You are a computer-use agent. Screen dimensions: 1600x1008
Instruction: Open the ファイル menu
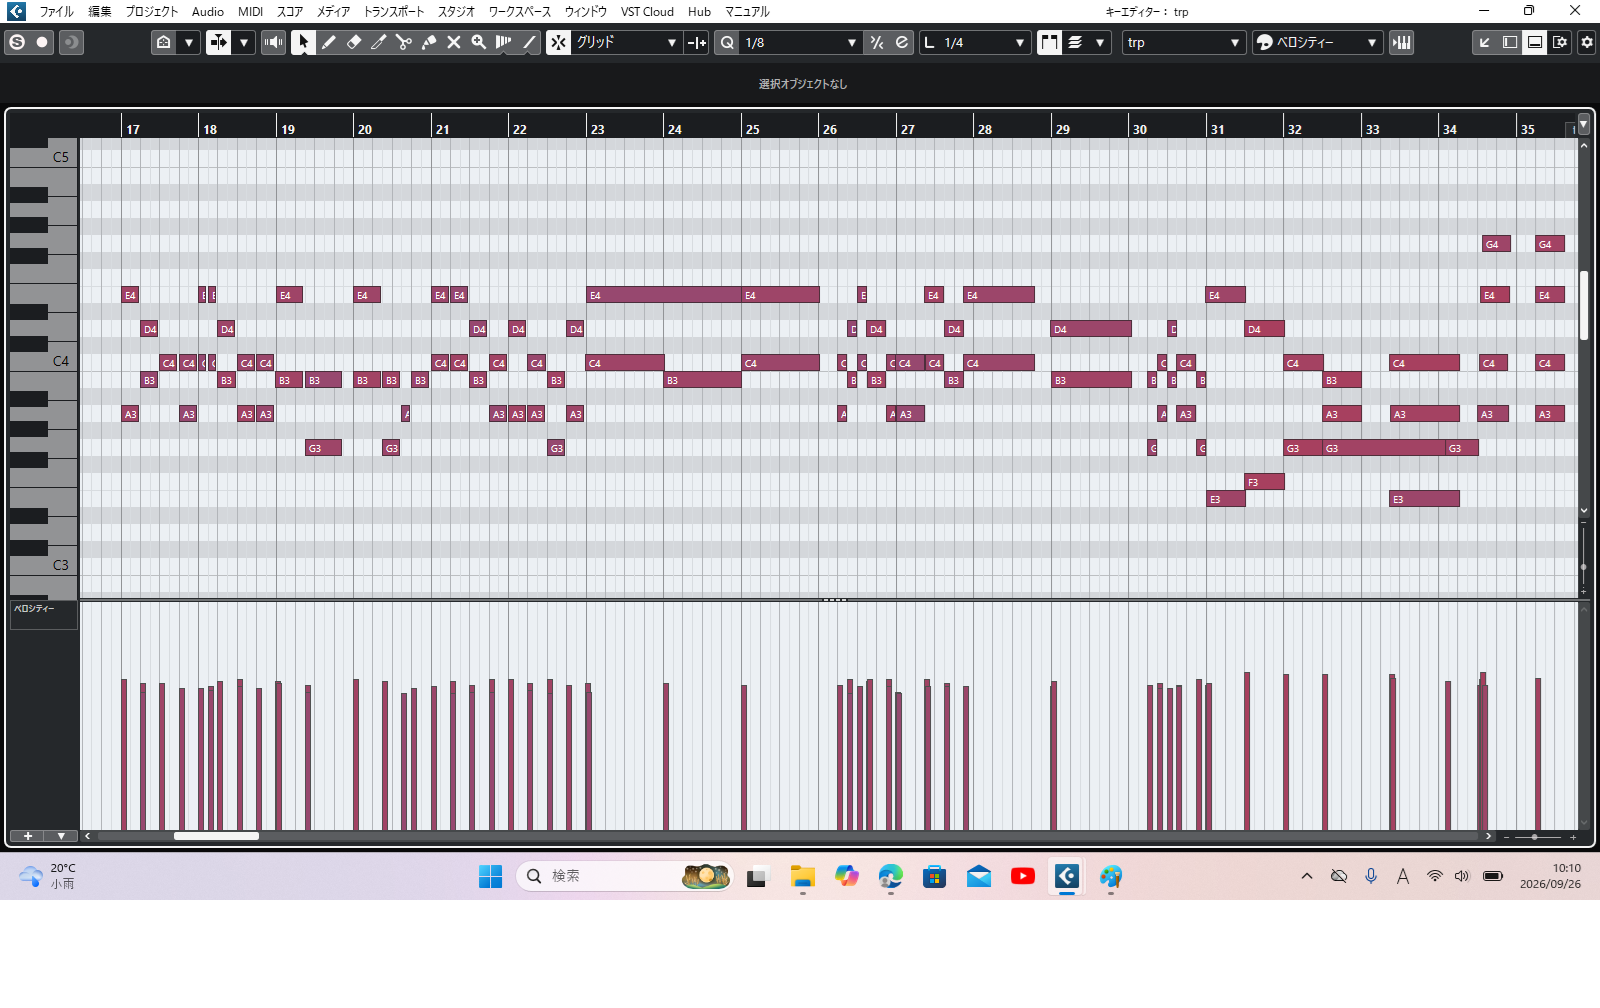coord(56,11)
